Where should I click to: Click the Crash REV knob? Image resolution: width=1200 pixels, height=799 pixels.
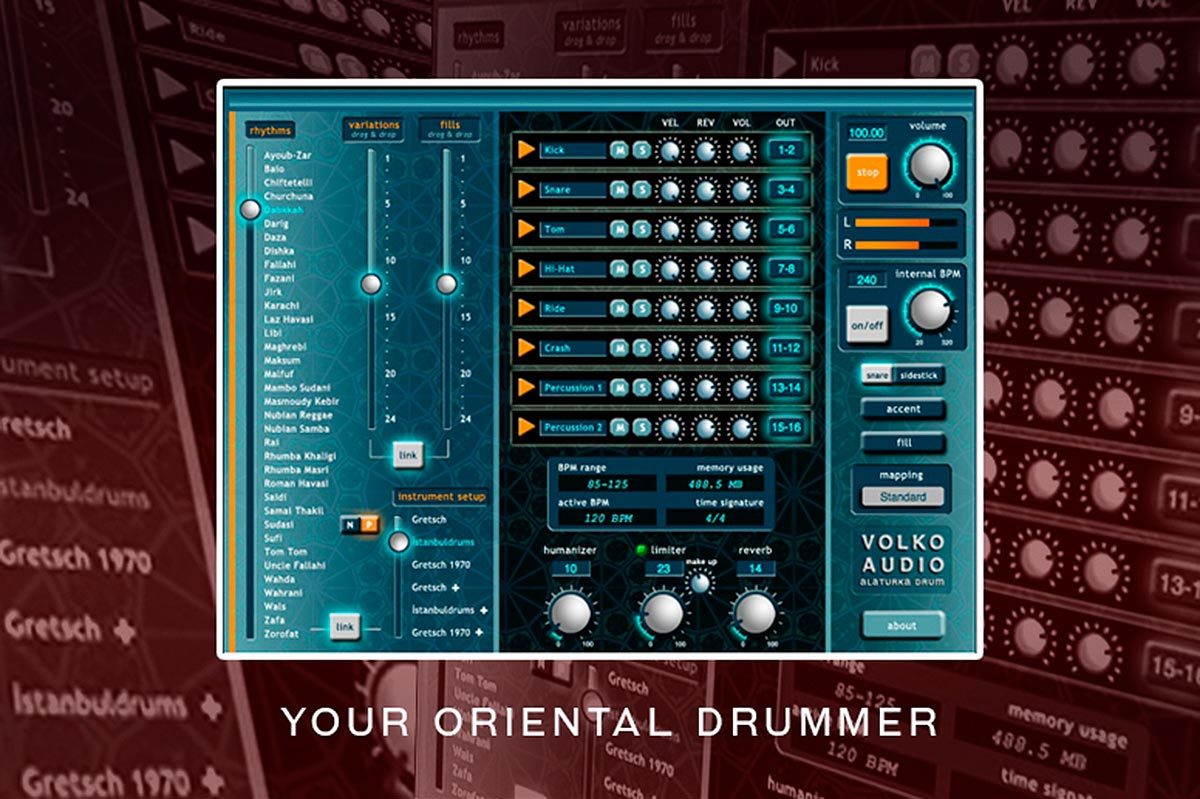click(706, 348)
